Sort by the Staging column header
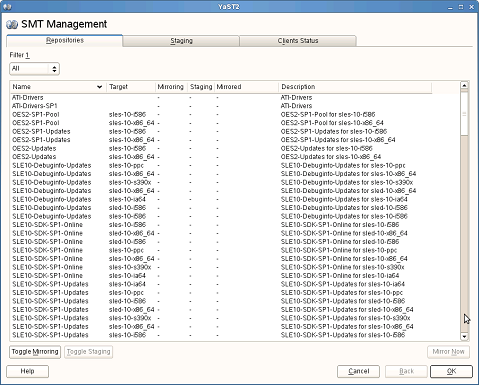The width and height of the screenshot is (479, 385). click(201, 87)
